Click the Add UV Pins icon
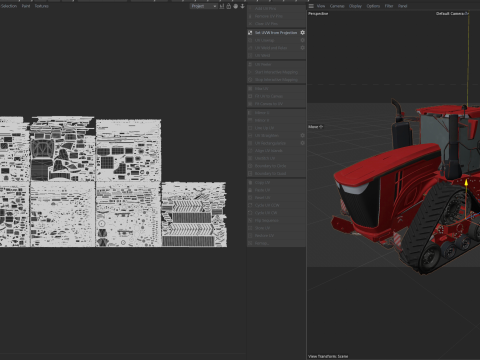 click(x=250, y=8)
